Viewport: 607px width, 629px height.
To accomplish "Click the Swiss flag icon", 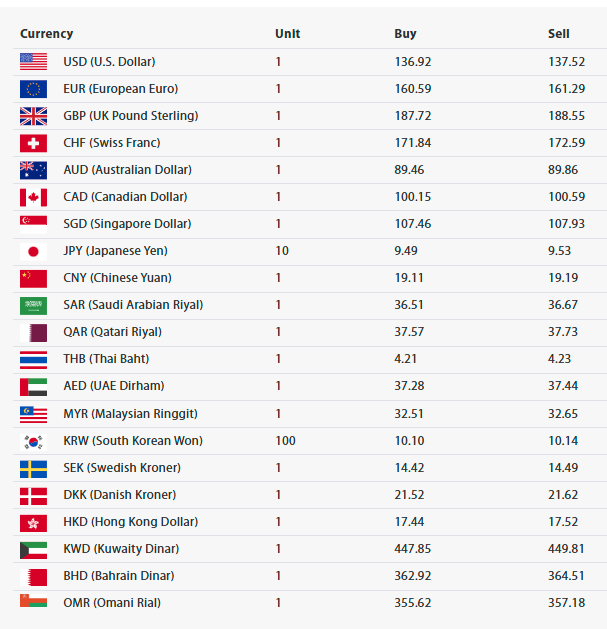I will 33,143.
